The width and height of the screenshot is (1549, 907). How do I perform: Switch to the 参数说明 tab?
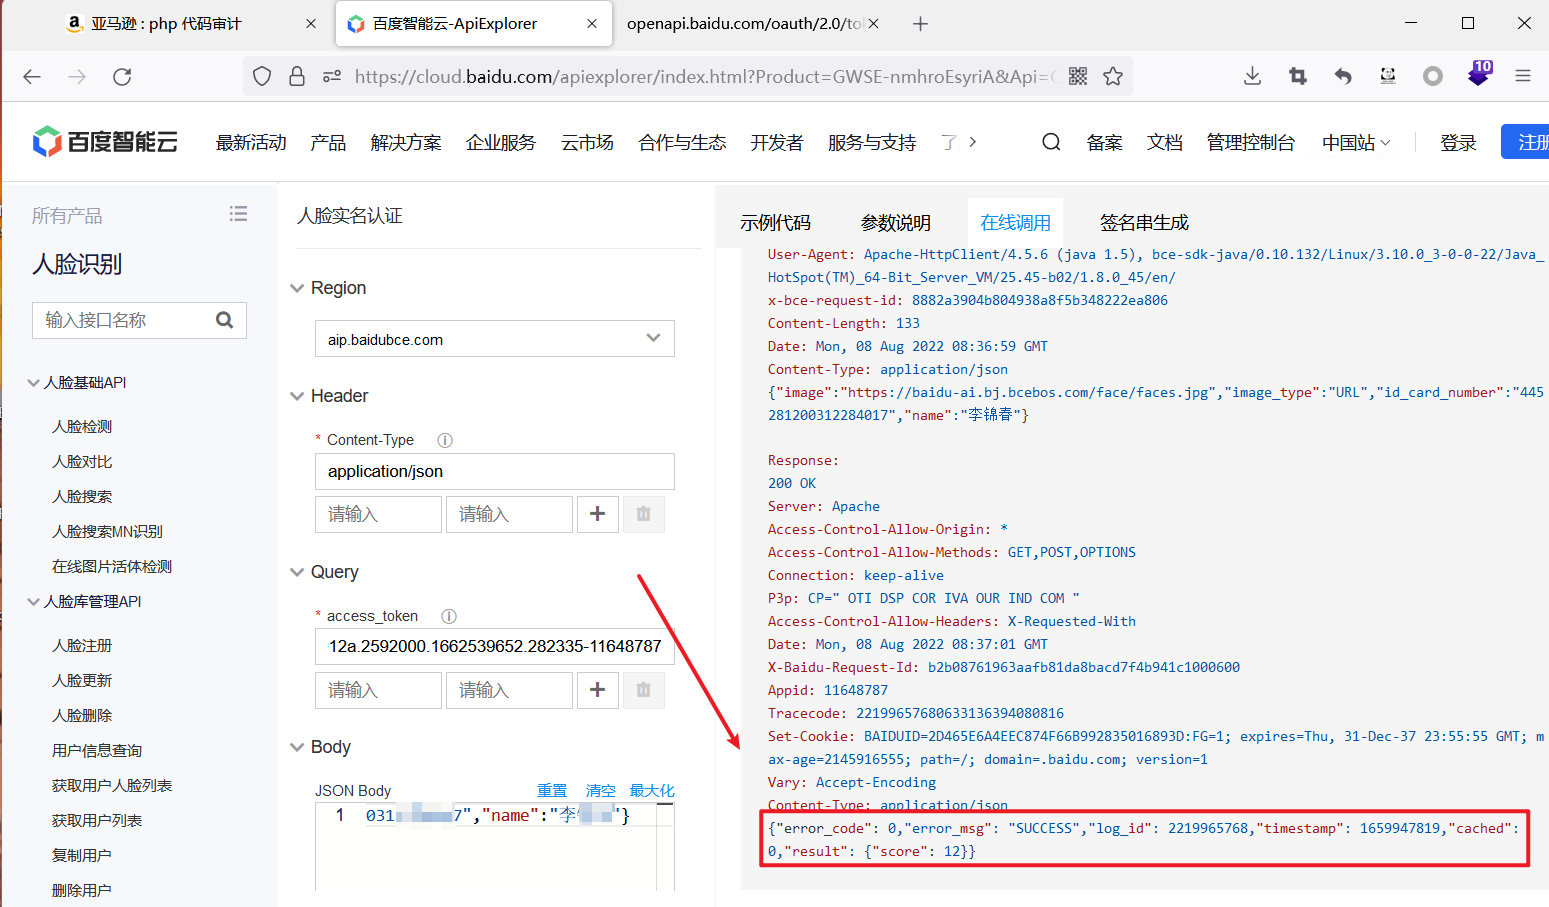[x=895, y=223]
